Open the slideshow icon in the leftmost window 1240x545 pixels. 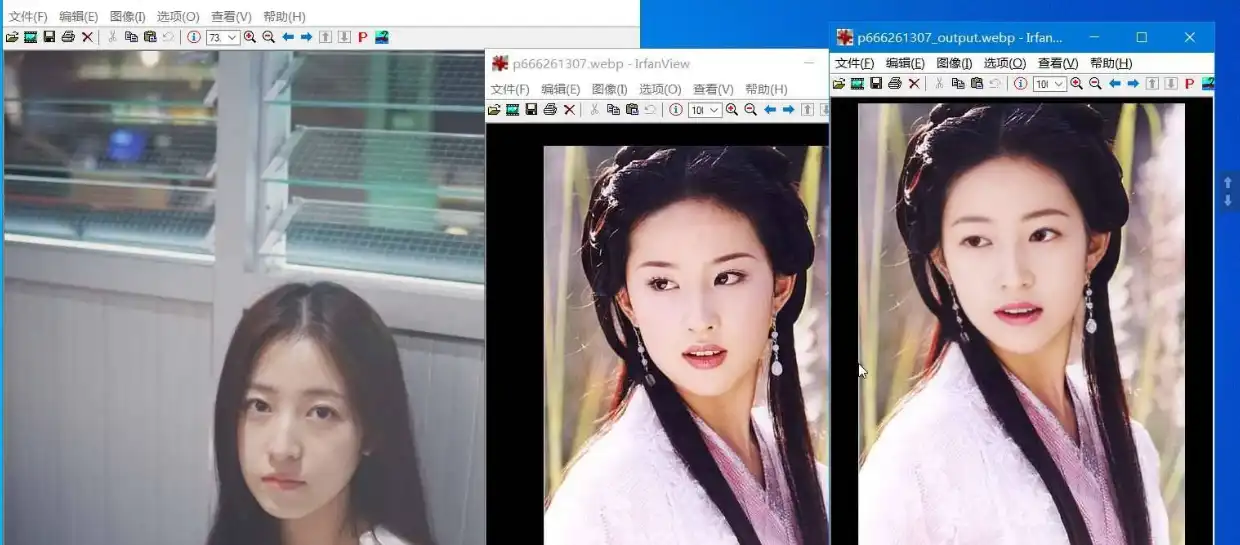[x=31, y=37]
